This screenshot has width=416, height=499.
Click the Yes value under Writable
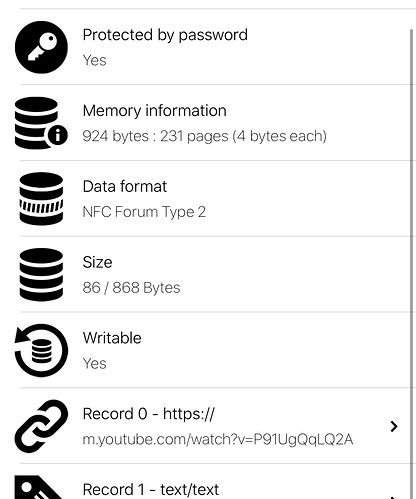(x=94, y=363)
